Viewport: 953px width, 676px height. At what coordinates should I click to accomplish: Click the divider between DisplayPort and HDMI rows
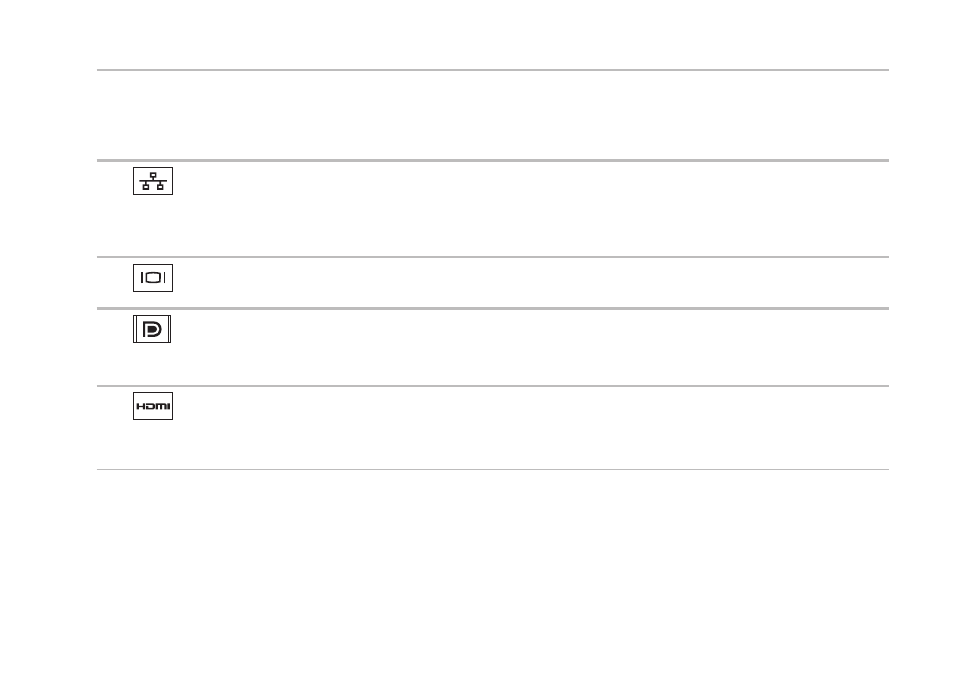(493, 385)
